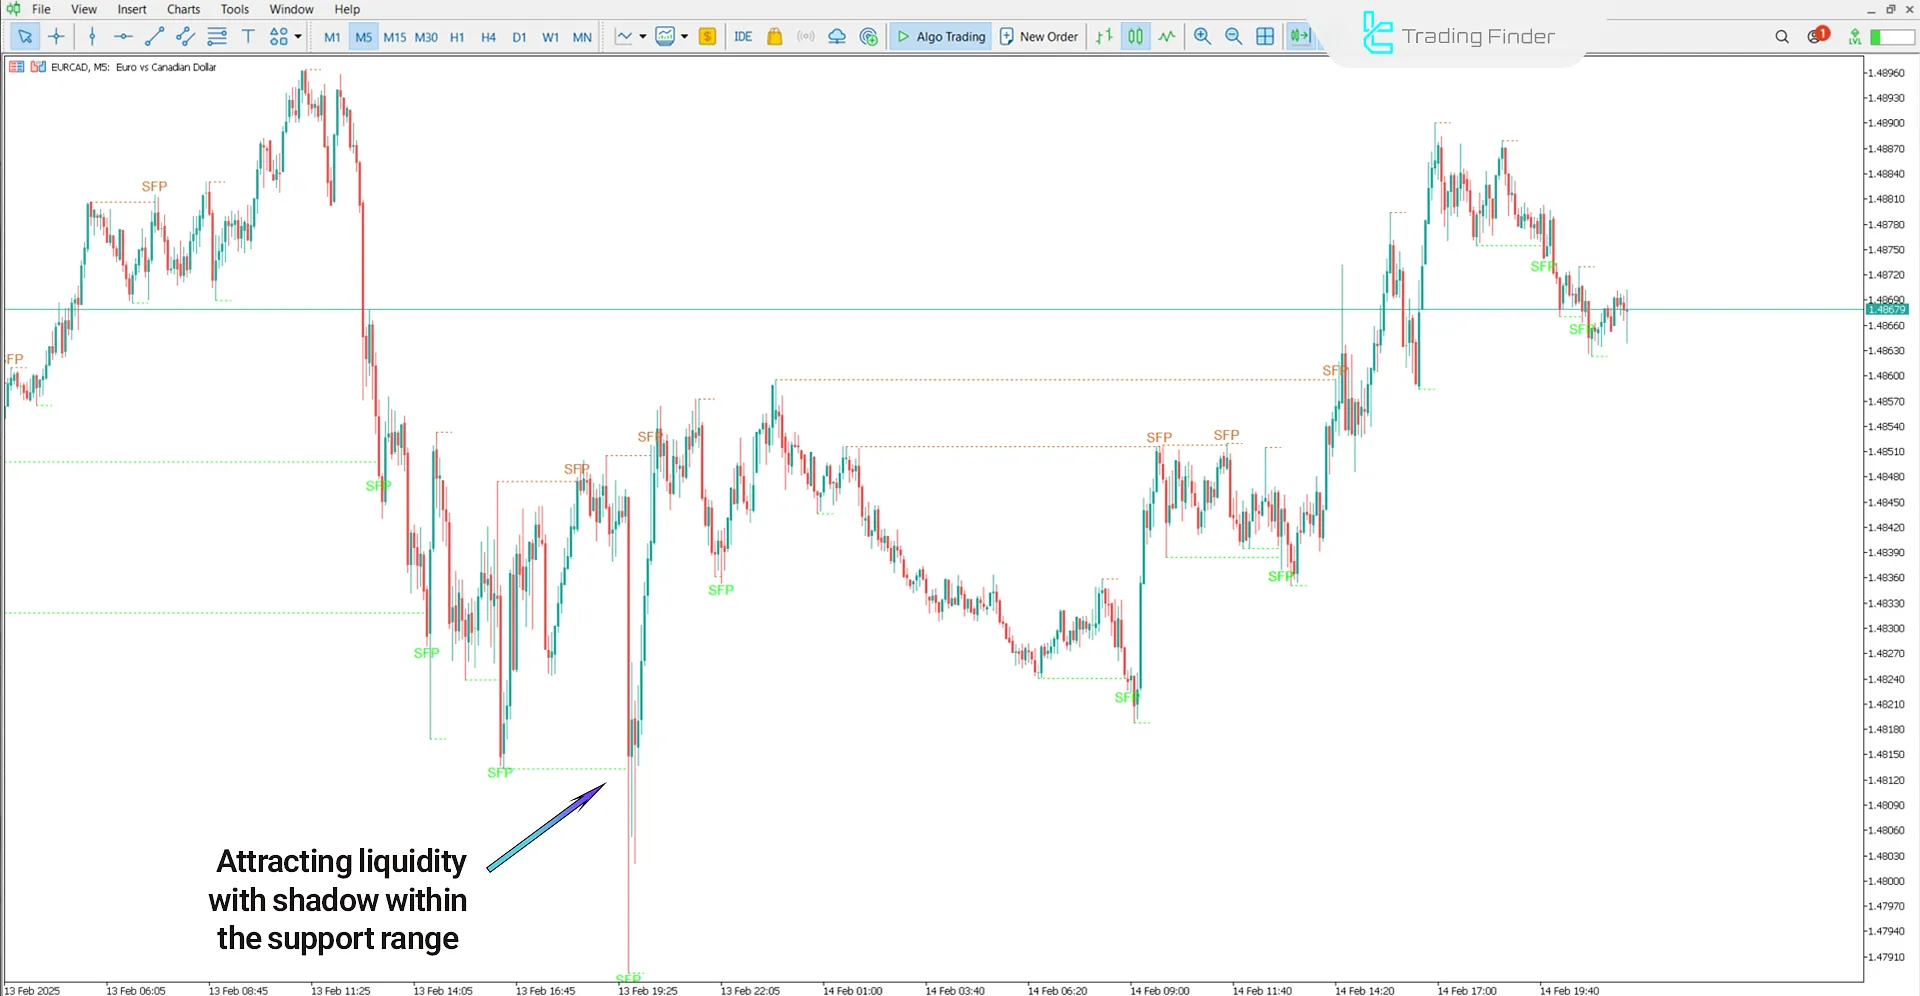1920x996 pixels.
Task: Select the Crosshair tool
Action: point(56,36)
